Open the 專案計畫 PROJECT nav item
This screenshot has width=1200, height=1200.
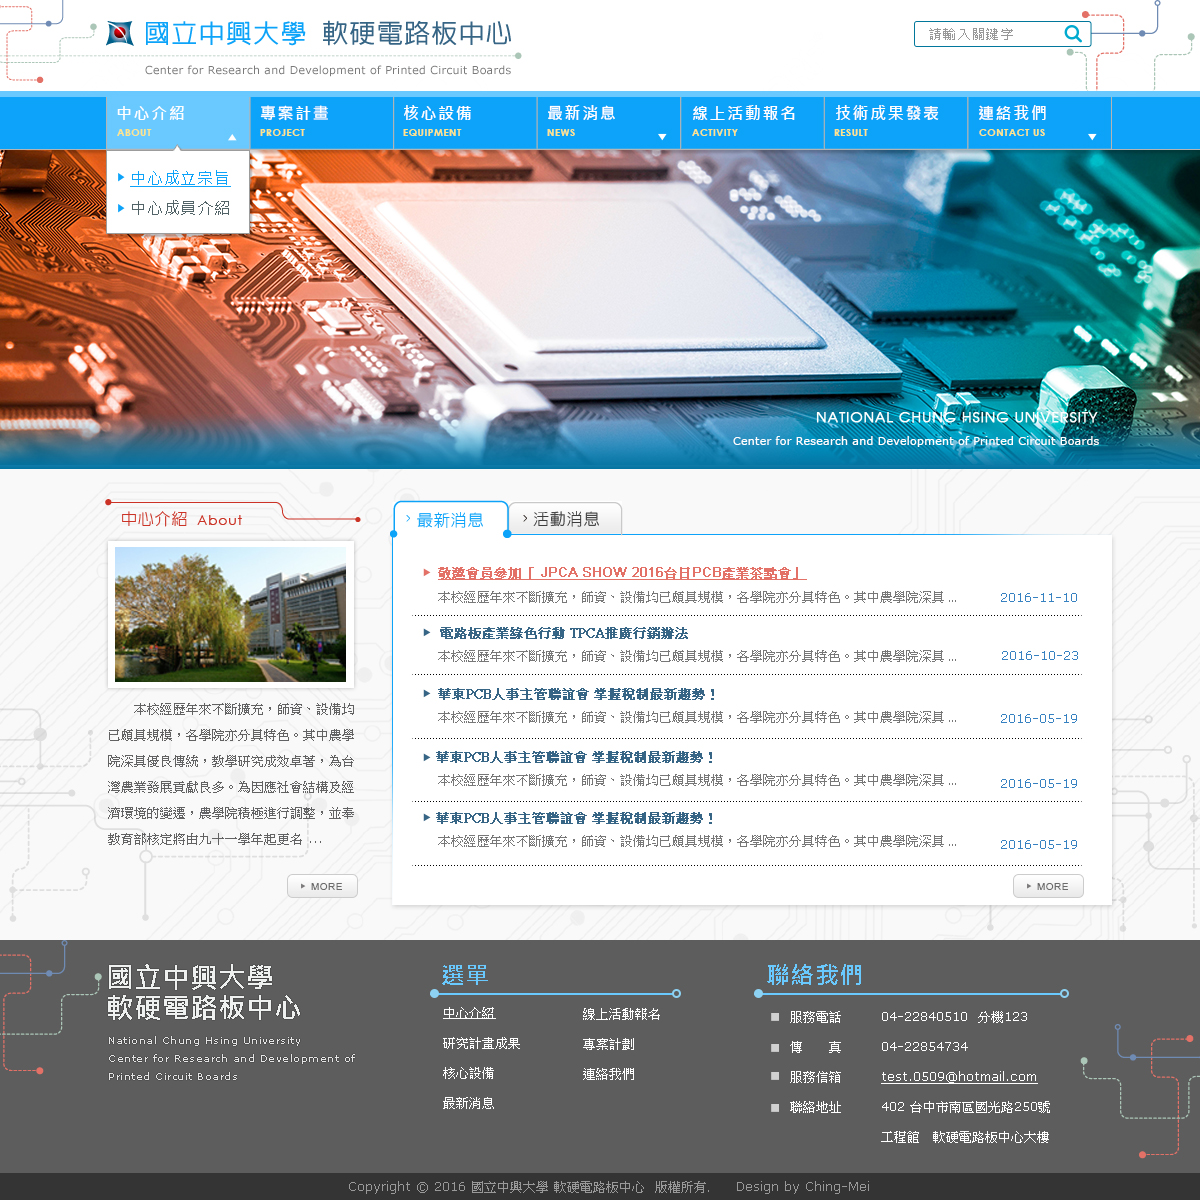tap(320, 122)
